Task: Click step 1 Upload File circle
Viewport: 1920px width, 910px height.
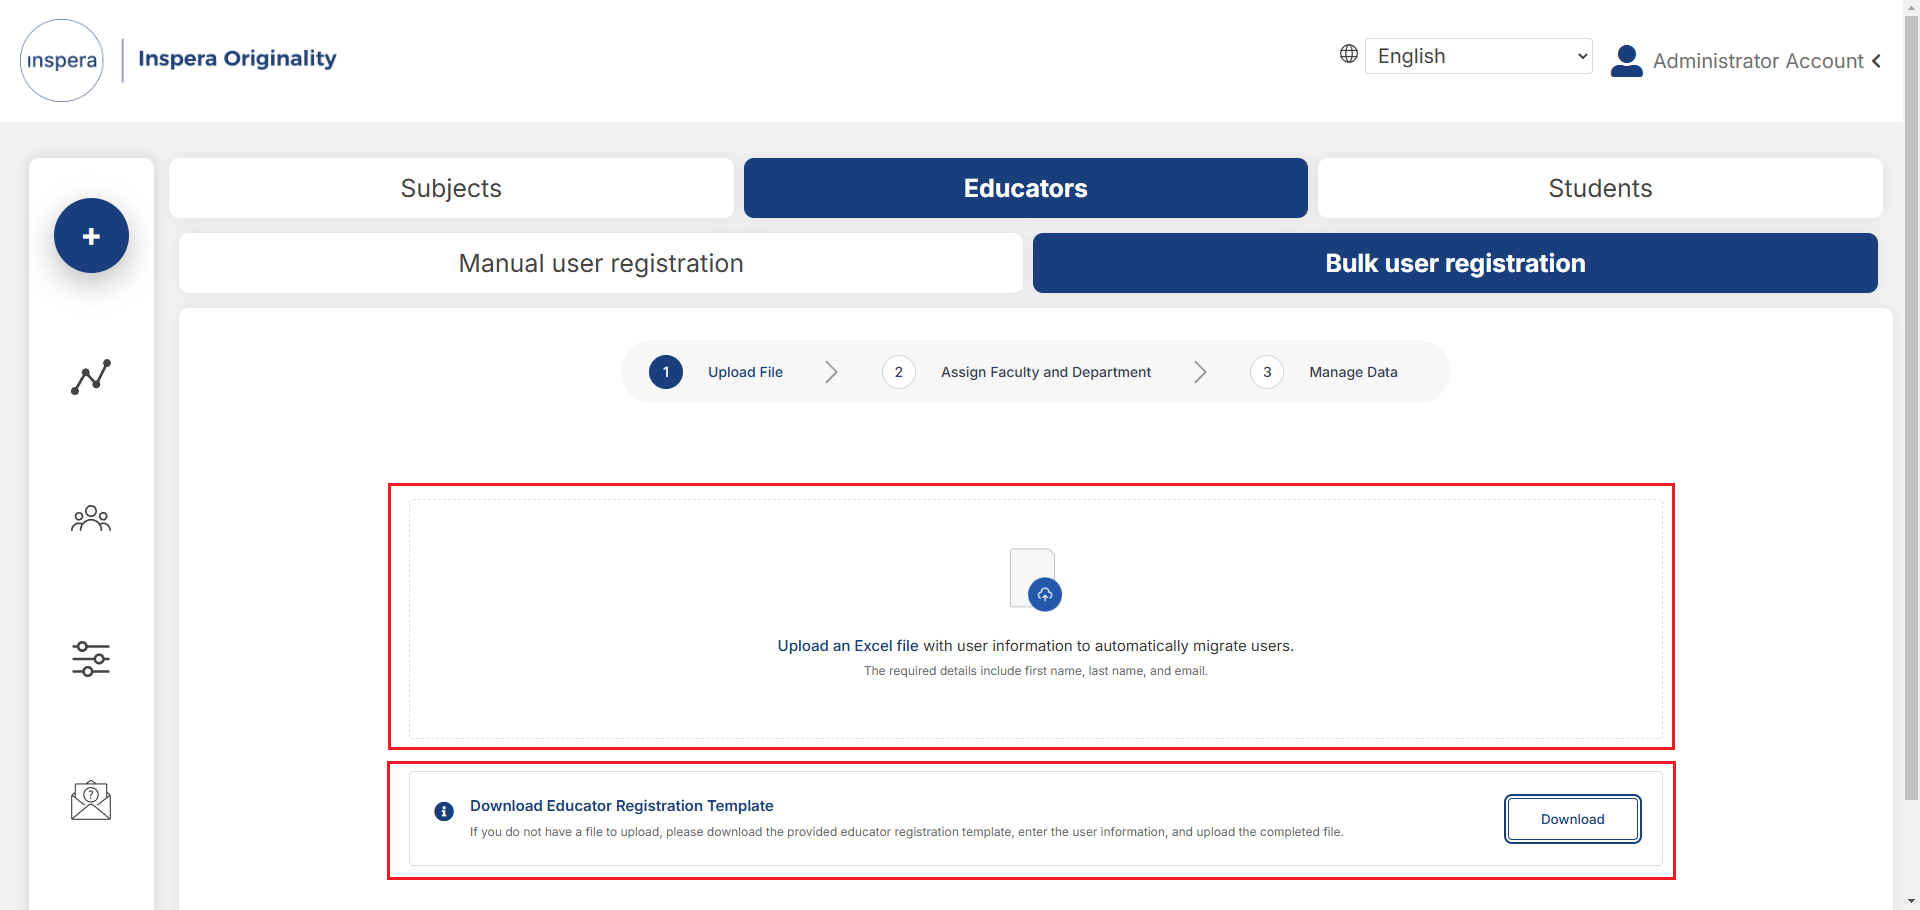Action: [666, 372]
